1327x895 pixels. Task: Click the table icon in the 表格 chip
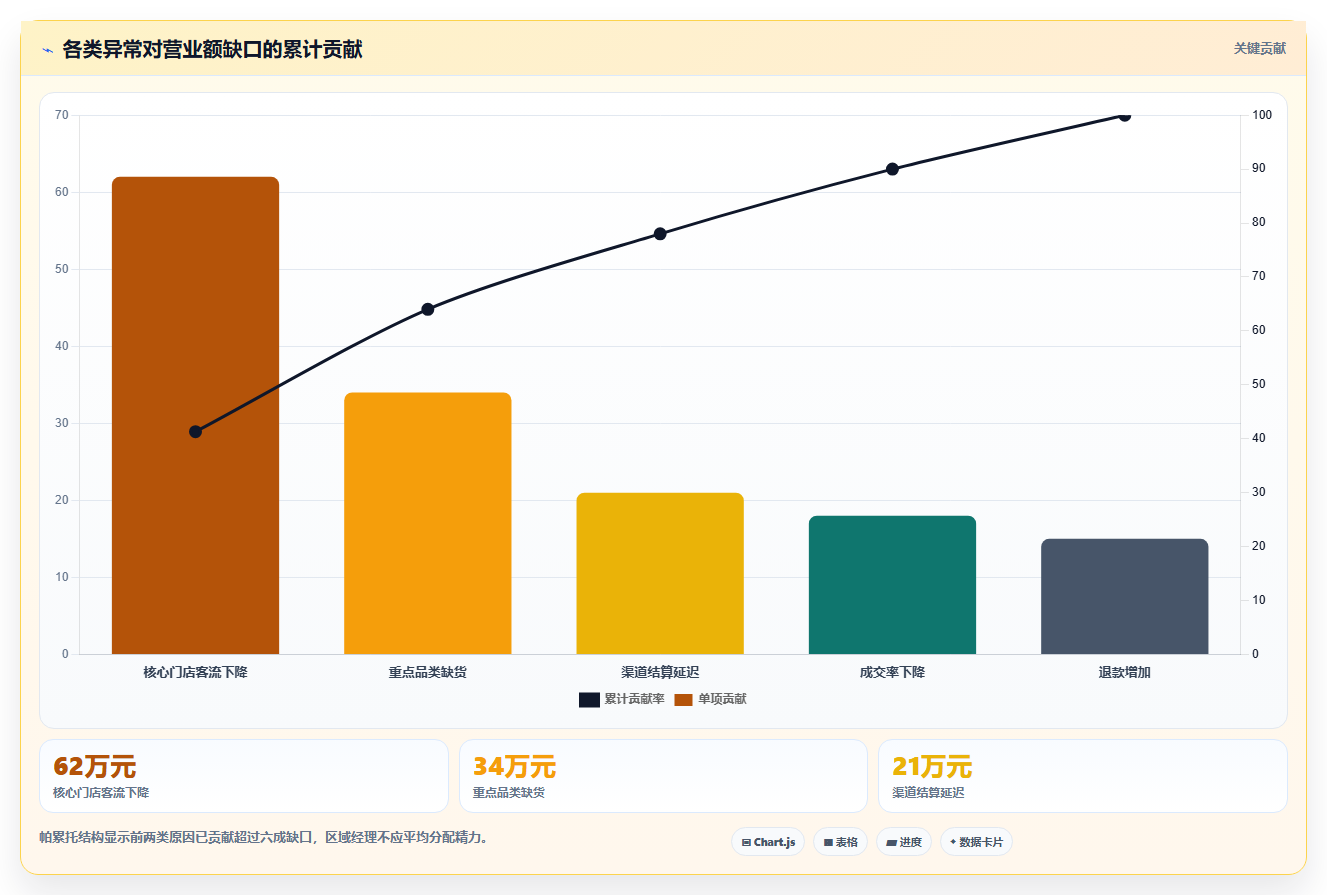click(x=828, y=843)
